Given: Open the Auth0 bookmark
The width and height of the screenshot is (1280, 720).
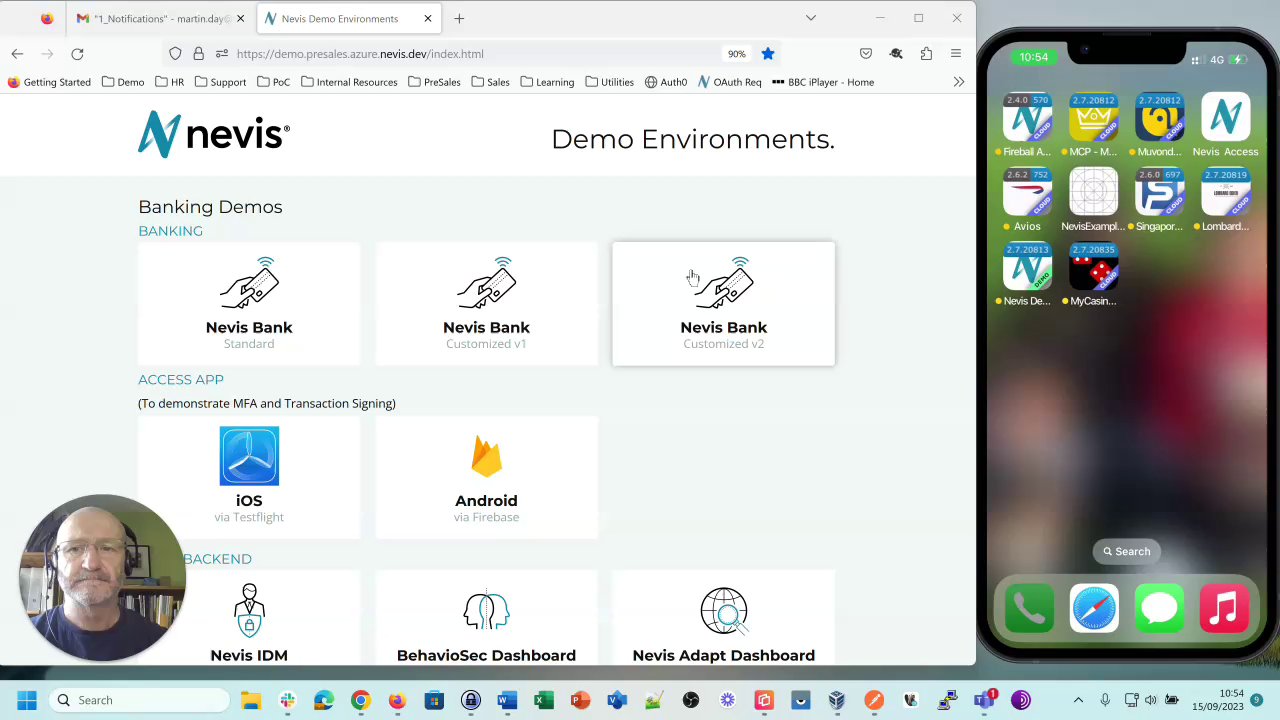Looking at the screenshot, I should click(x=666, y=82).
